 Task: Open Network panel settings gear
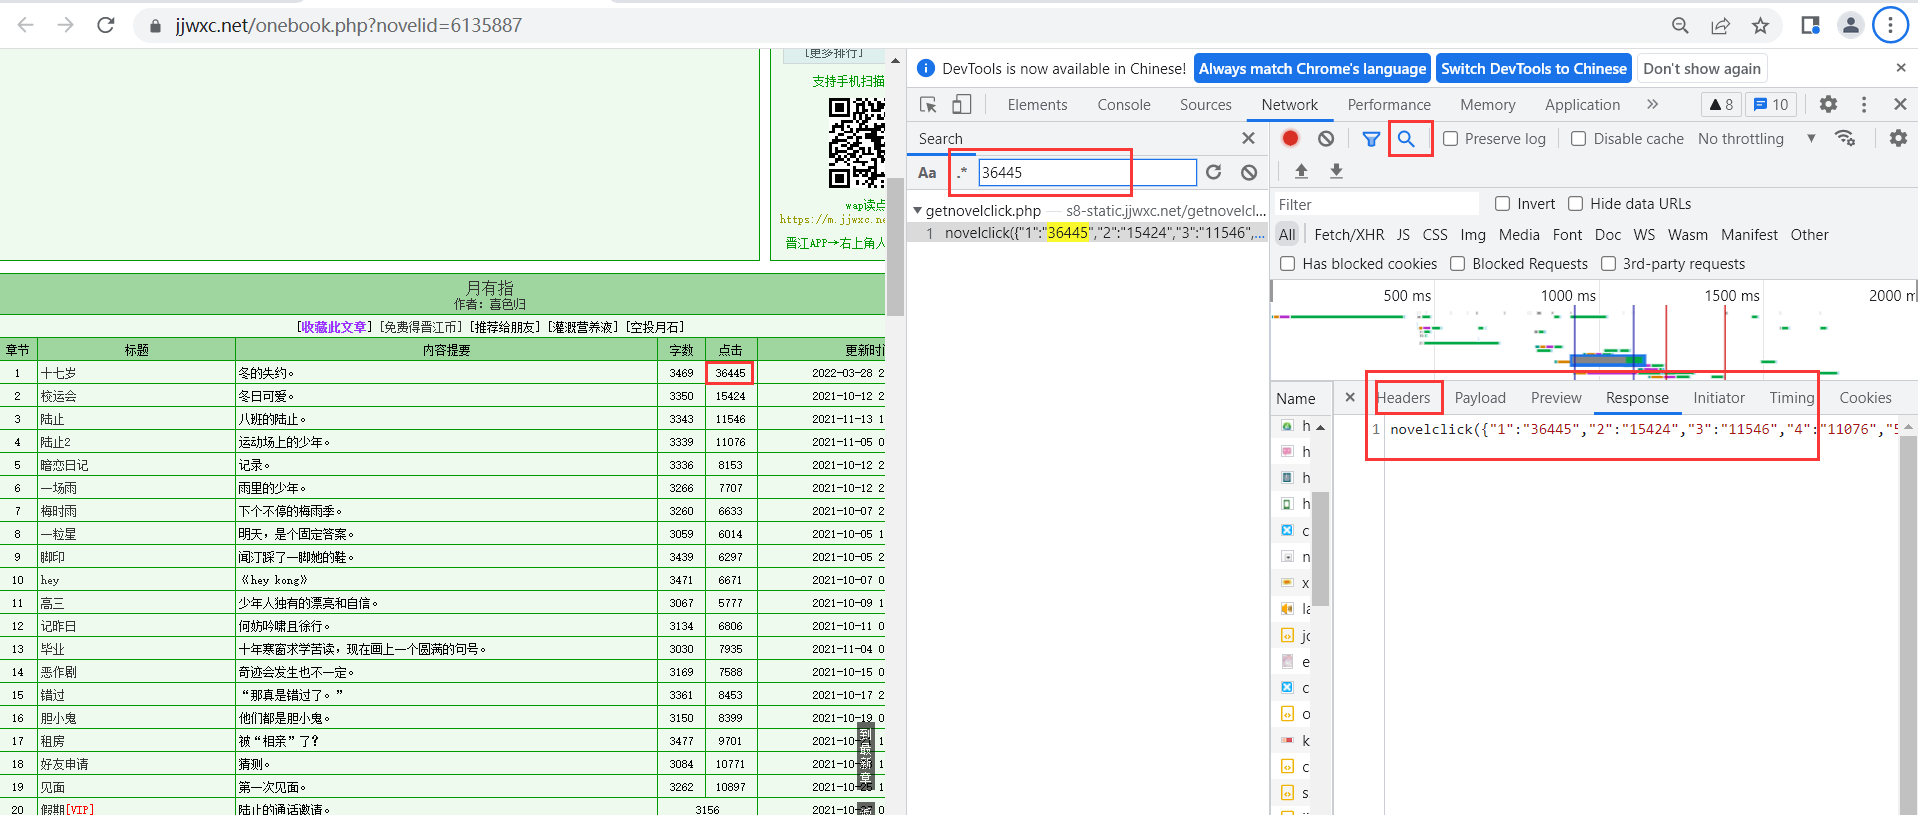(1898, 139)
